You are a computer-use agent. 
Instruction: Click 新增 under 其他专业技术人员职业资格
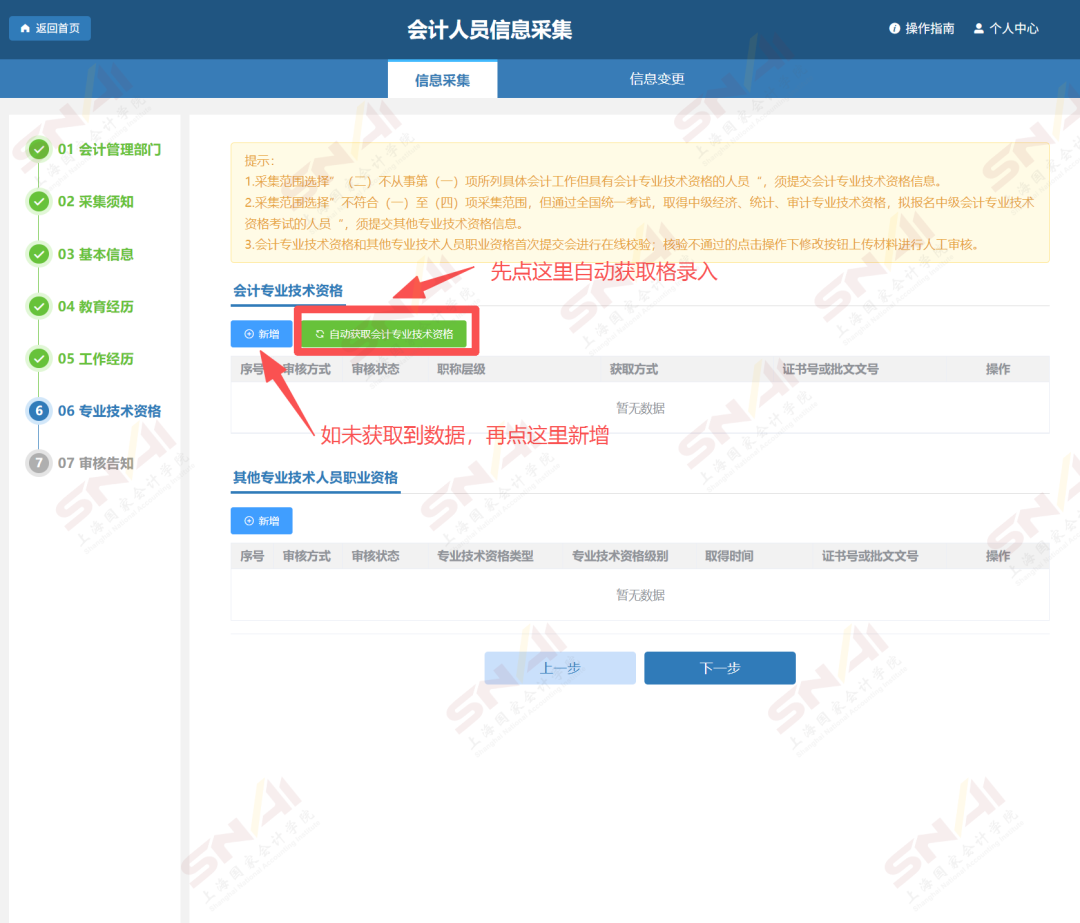tap(261, 521)
